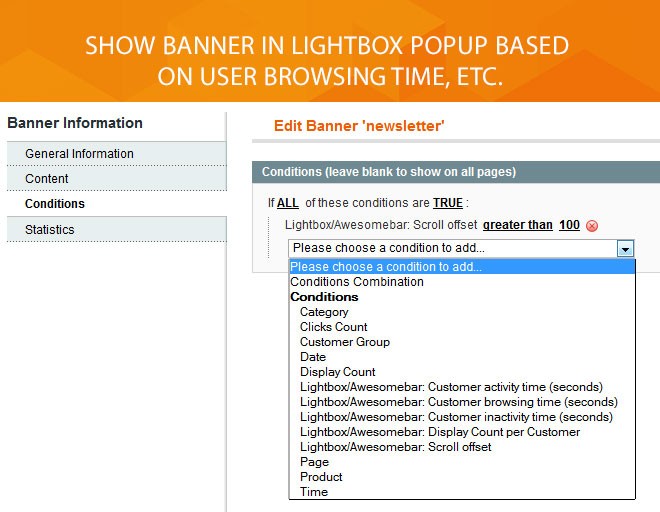Select Customer Group condition option
The width and height of the screenshot is (660, 512).
(x=345, y=342)
